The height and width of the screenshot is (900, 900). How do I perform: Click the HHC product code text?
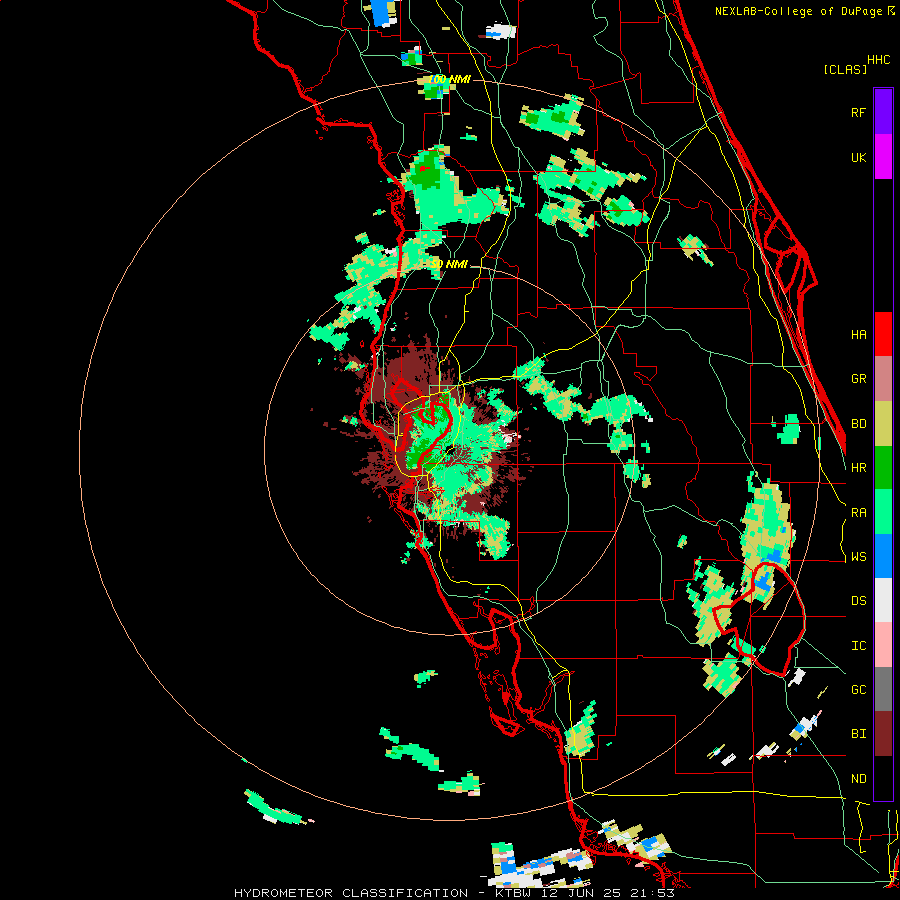click(878, 60)
